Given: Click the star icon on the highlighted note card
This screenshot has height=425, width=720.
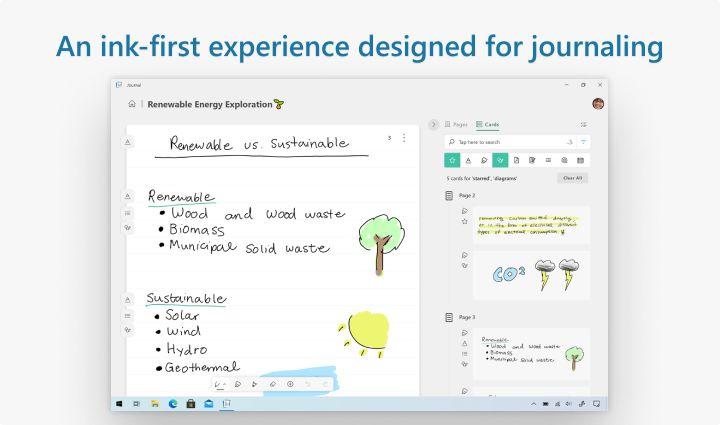Looking at the screenshot, I should pyautogui.click(x=465, y=221).
